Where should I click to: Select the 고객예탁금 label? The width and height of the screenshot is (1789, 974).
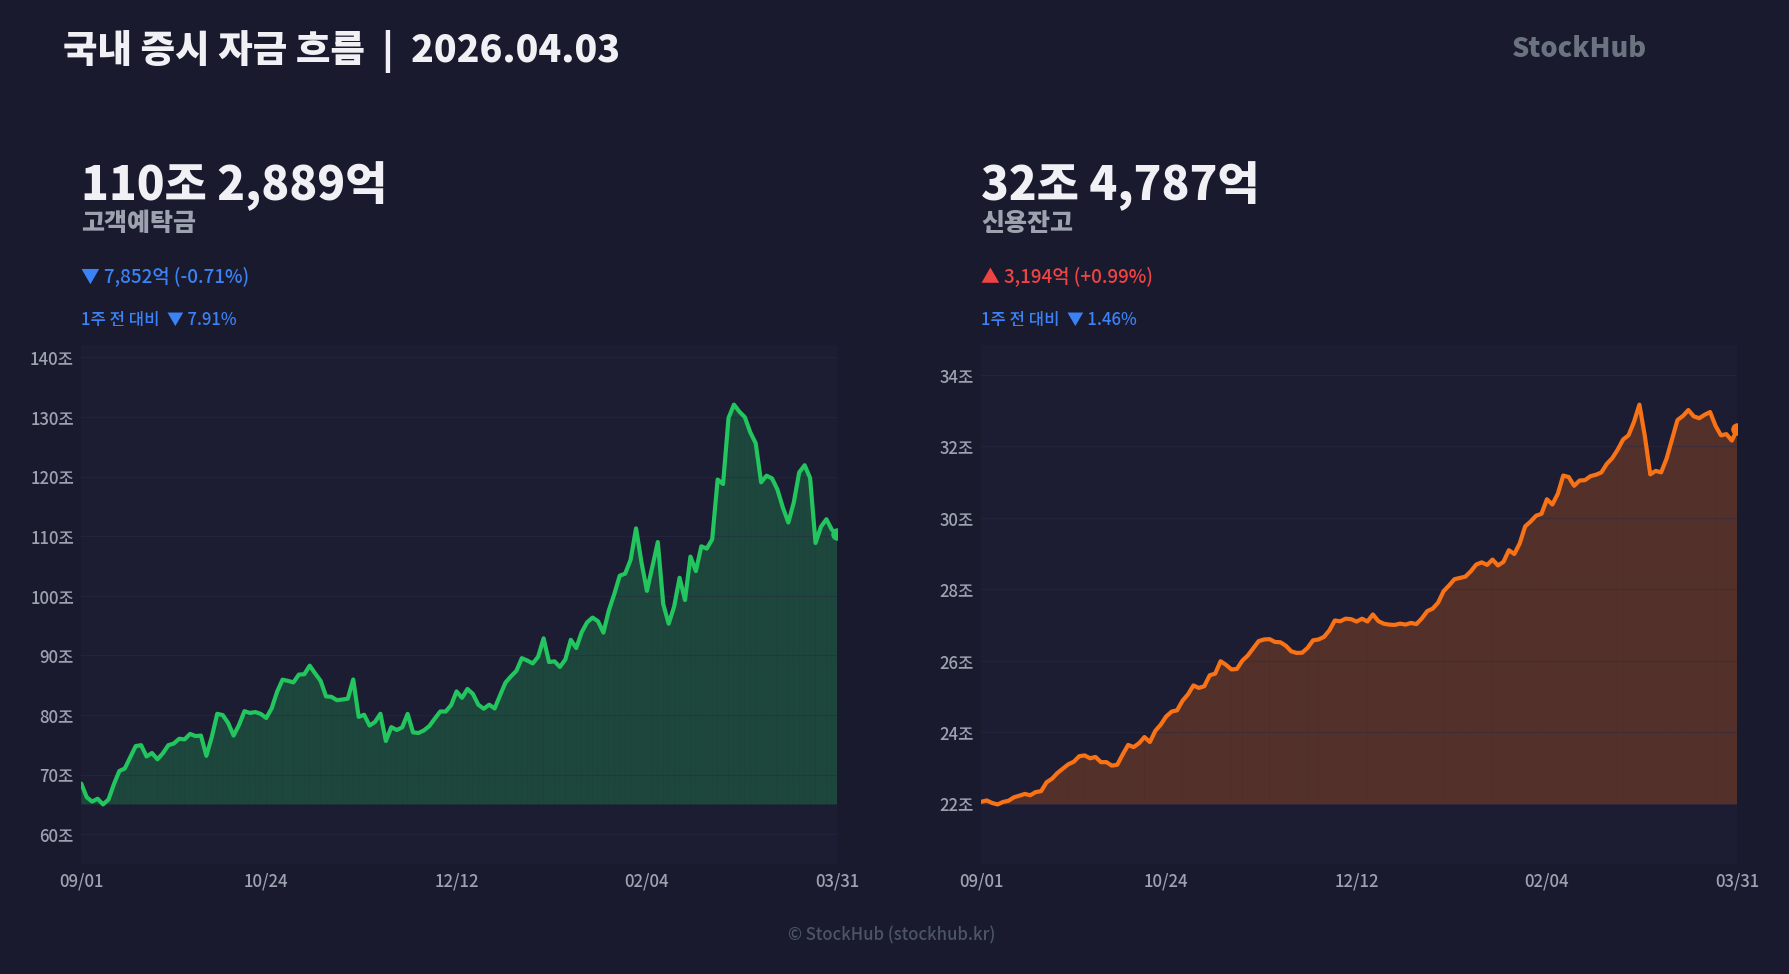[x=138, y=221]
